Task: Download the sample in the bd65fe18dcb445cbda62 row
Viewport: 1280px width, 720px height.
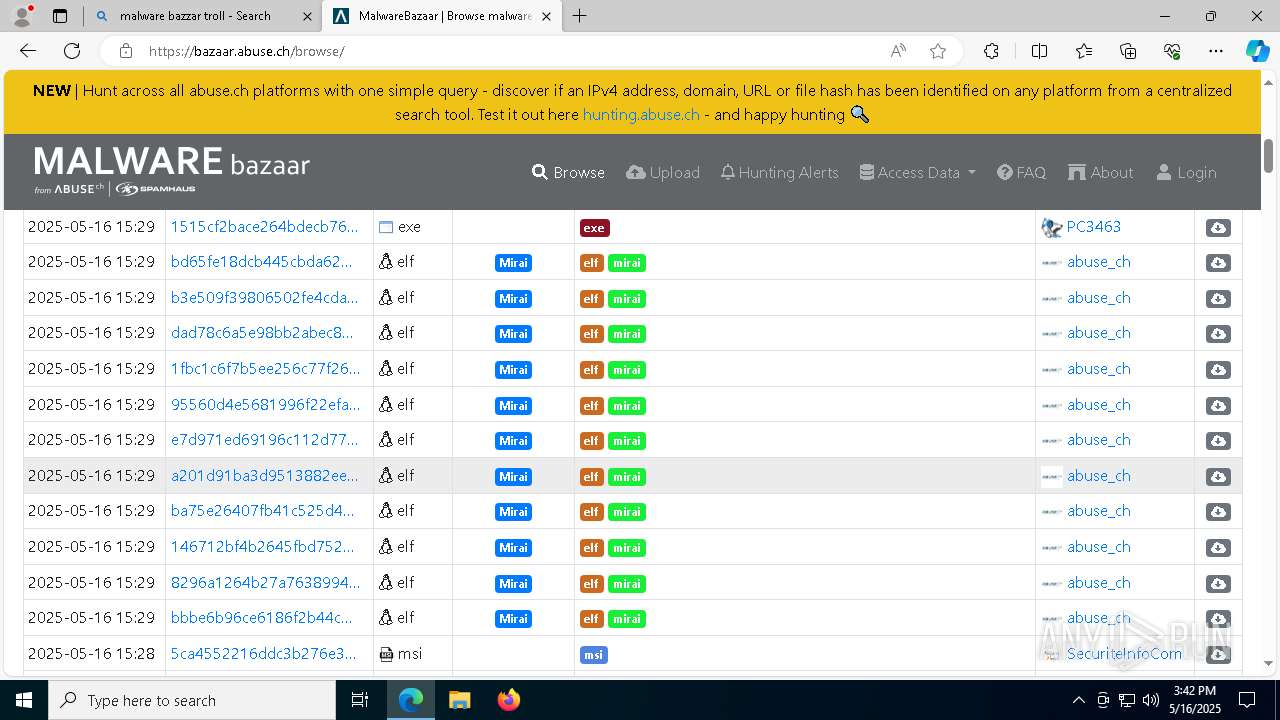Action: (x=1218, y=263)
